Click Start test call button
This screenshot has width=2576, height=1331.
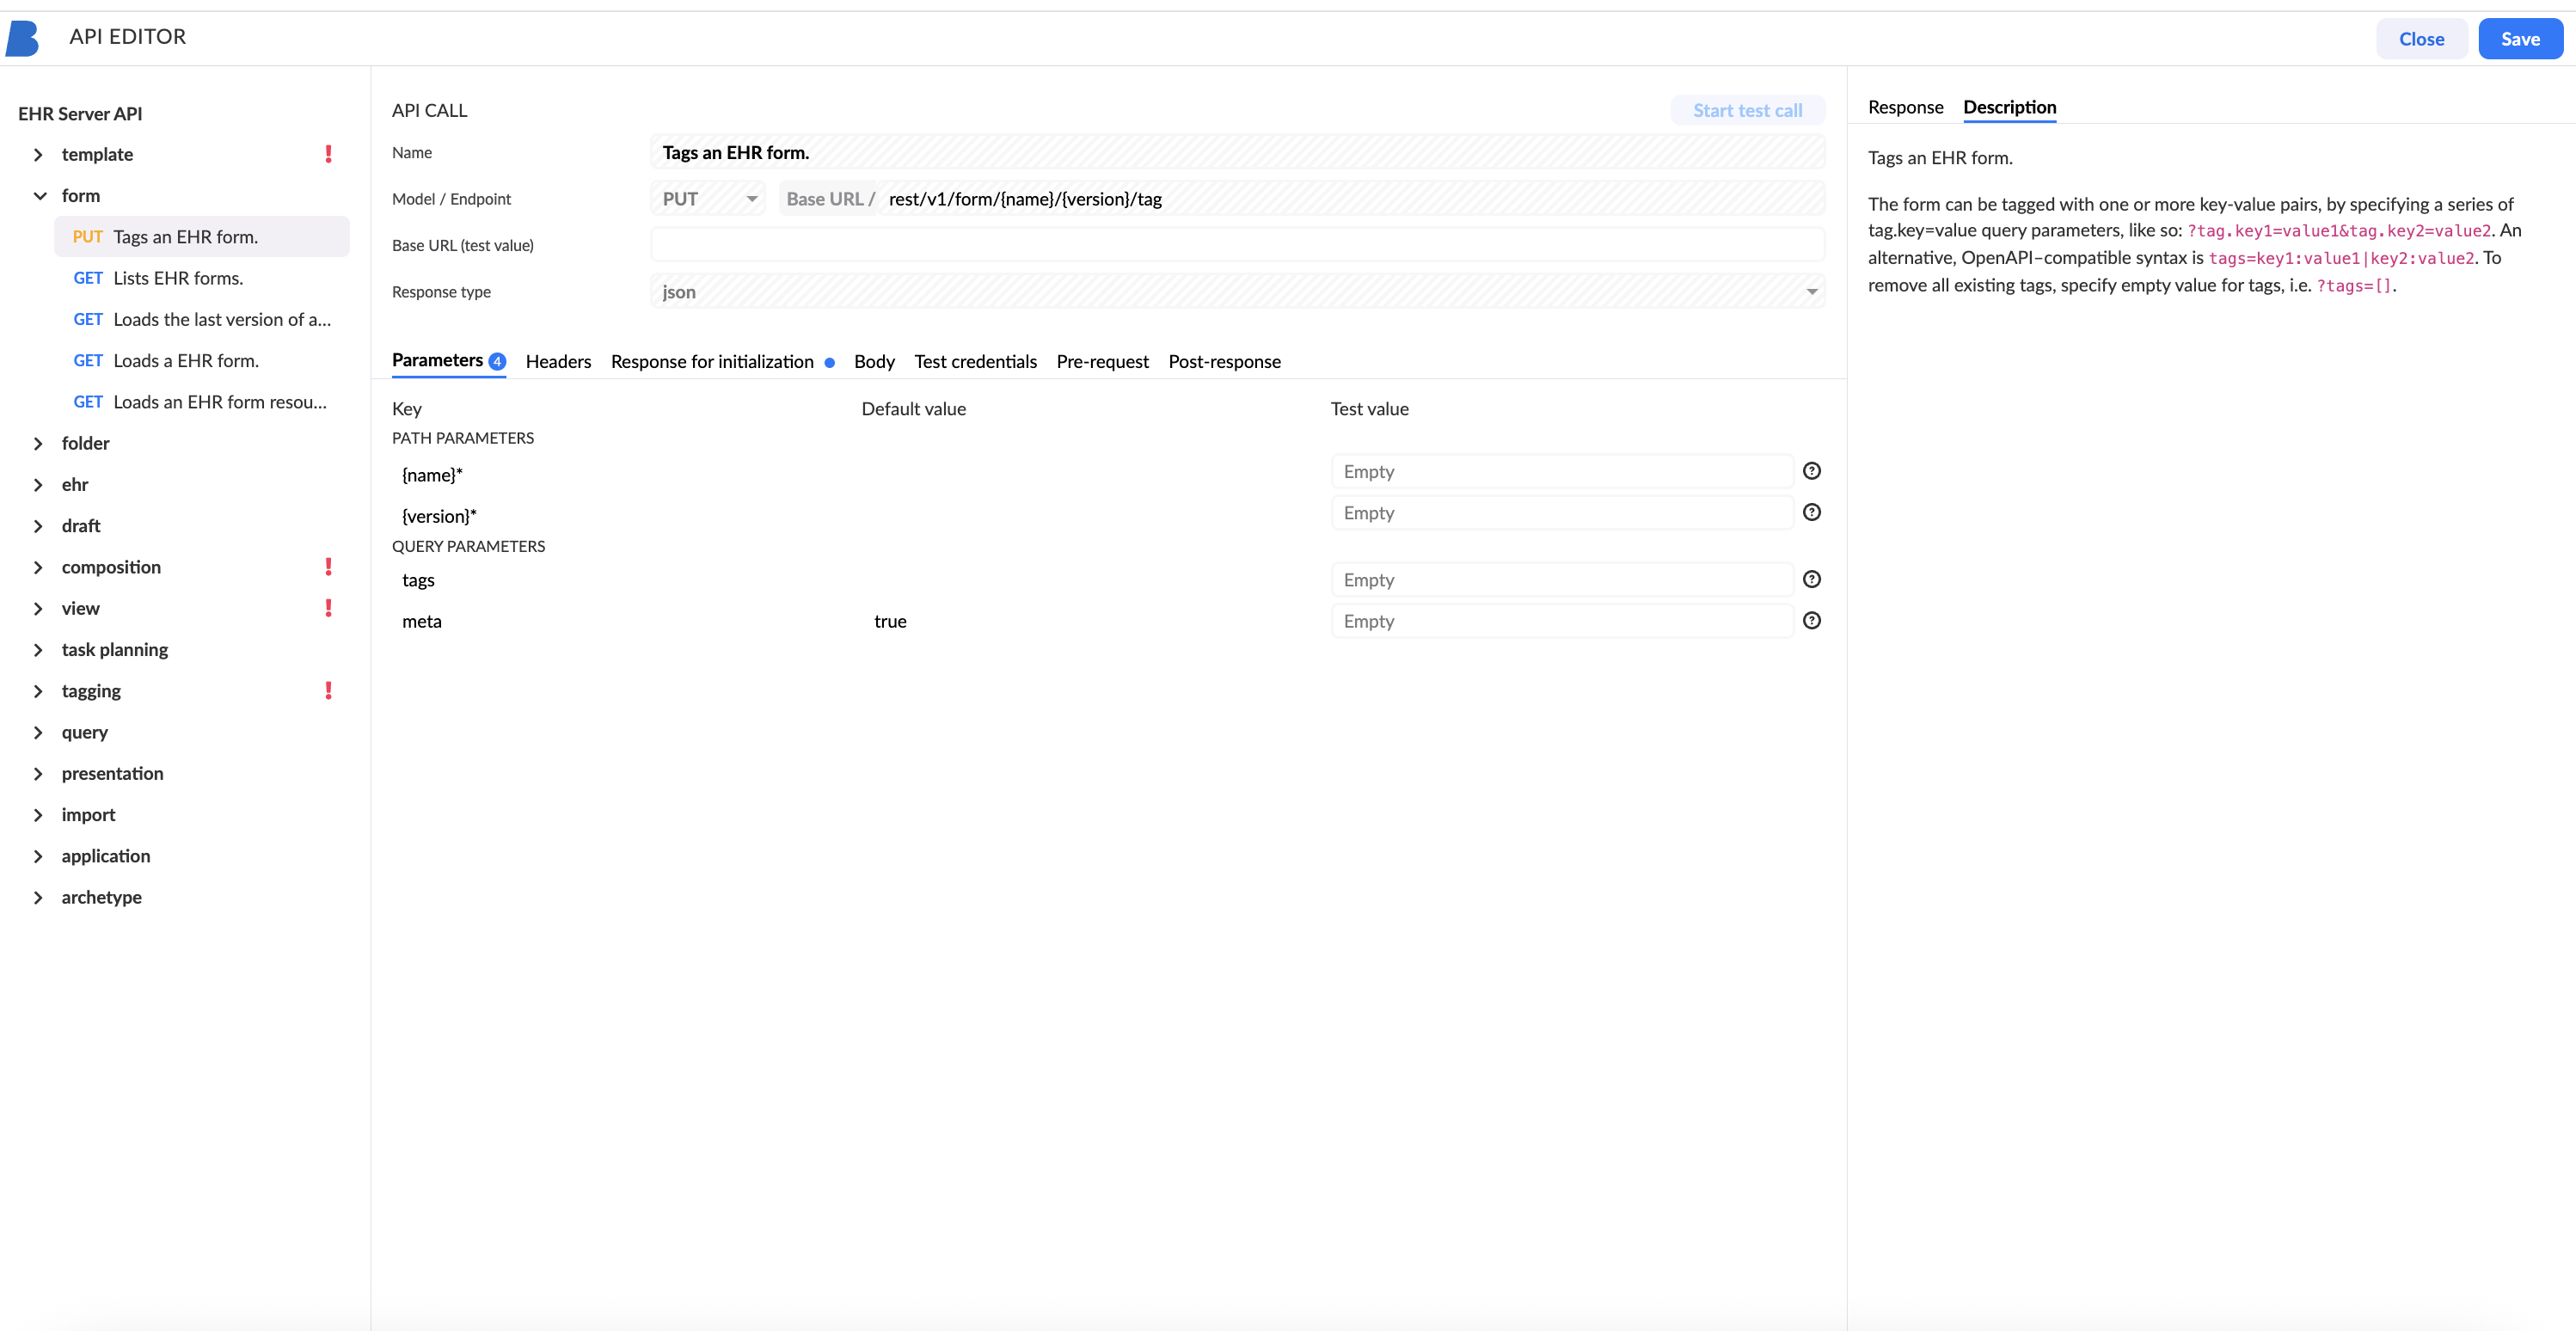pyautogui.click(x=1747, y=111)
